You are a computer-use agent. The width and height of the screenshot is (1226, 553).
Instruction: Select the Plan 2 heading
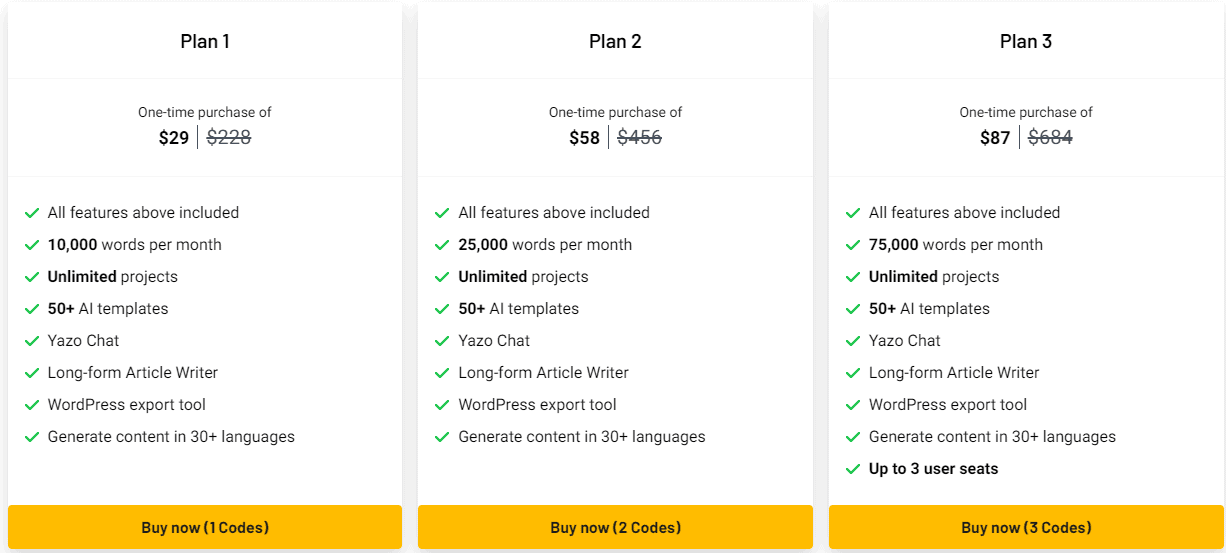click(615, 41)
